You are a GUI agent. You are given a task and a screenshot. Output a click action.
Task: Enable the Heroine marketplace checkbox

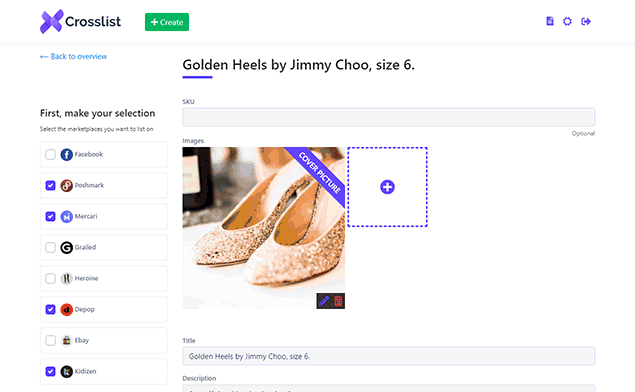[x=50, y=278]
